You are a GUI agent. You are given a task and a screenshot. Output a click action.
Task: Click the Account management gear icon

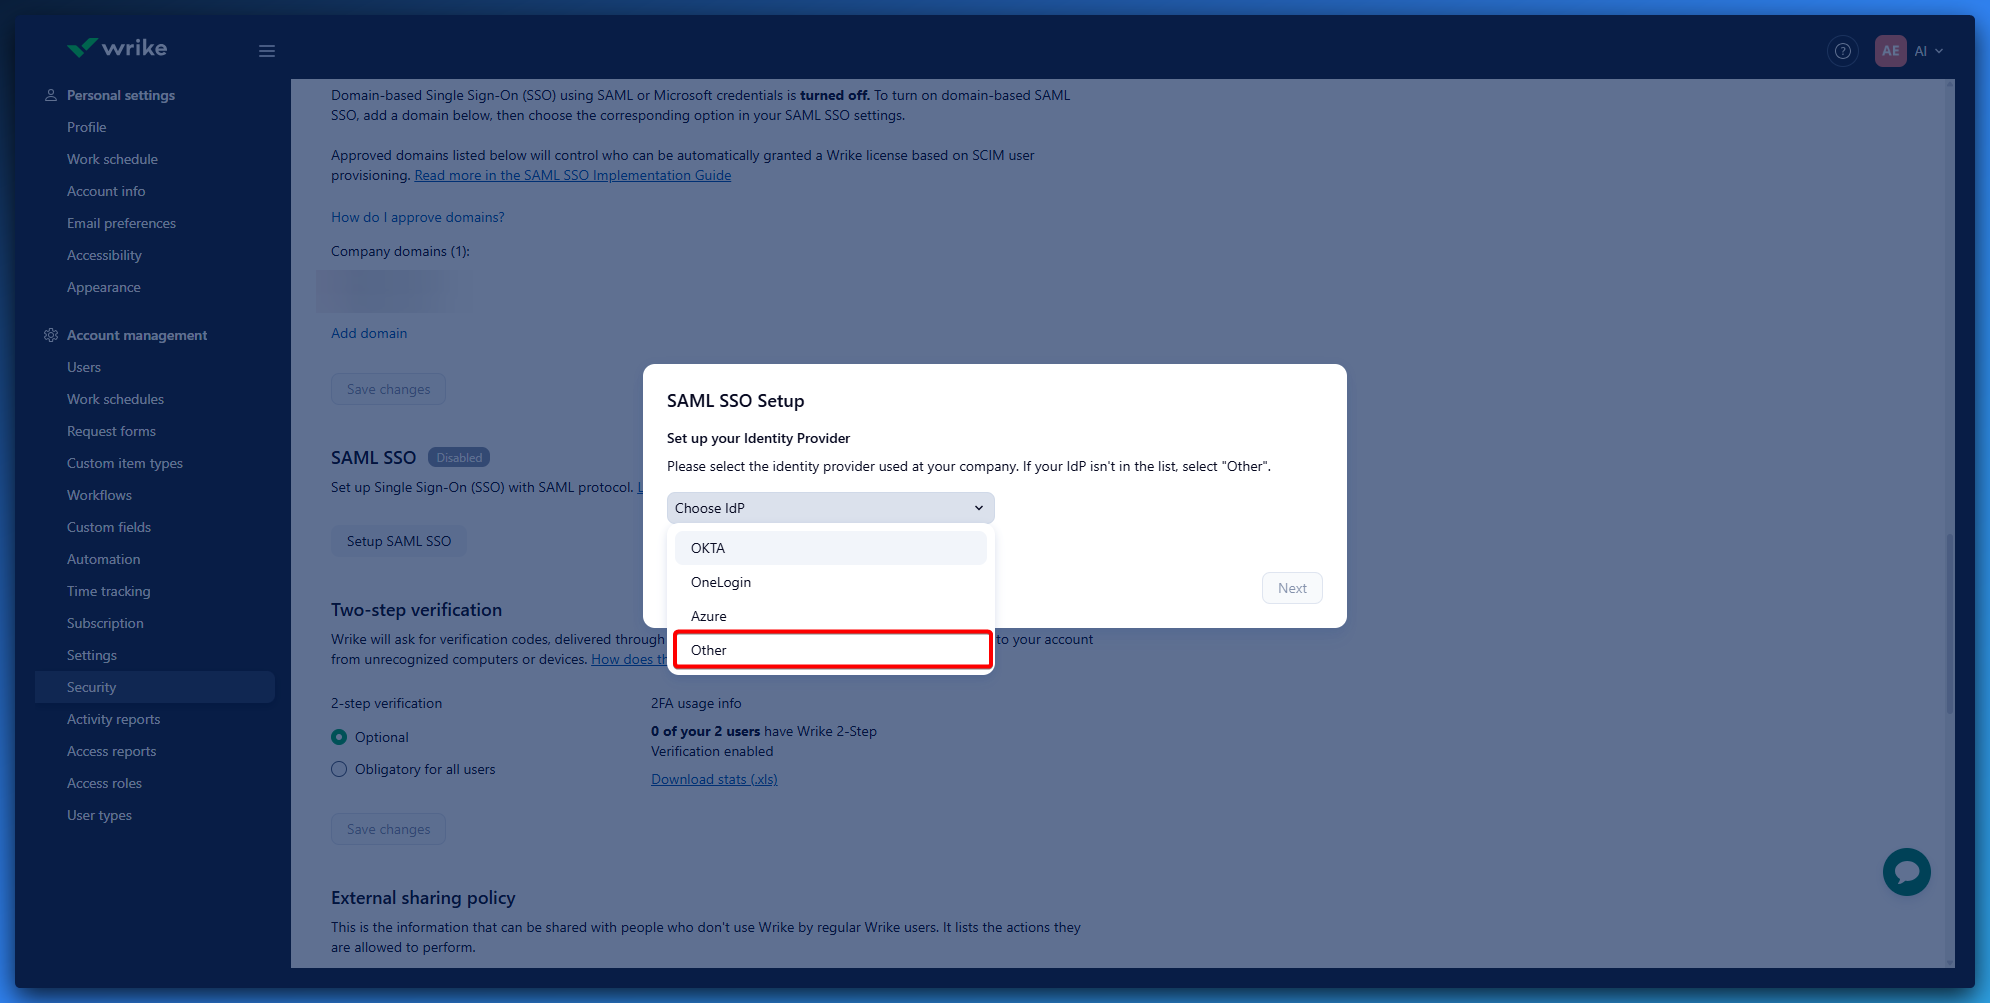click(x=51, y=335)
